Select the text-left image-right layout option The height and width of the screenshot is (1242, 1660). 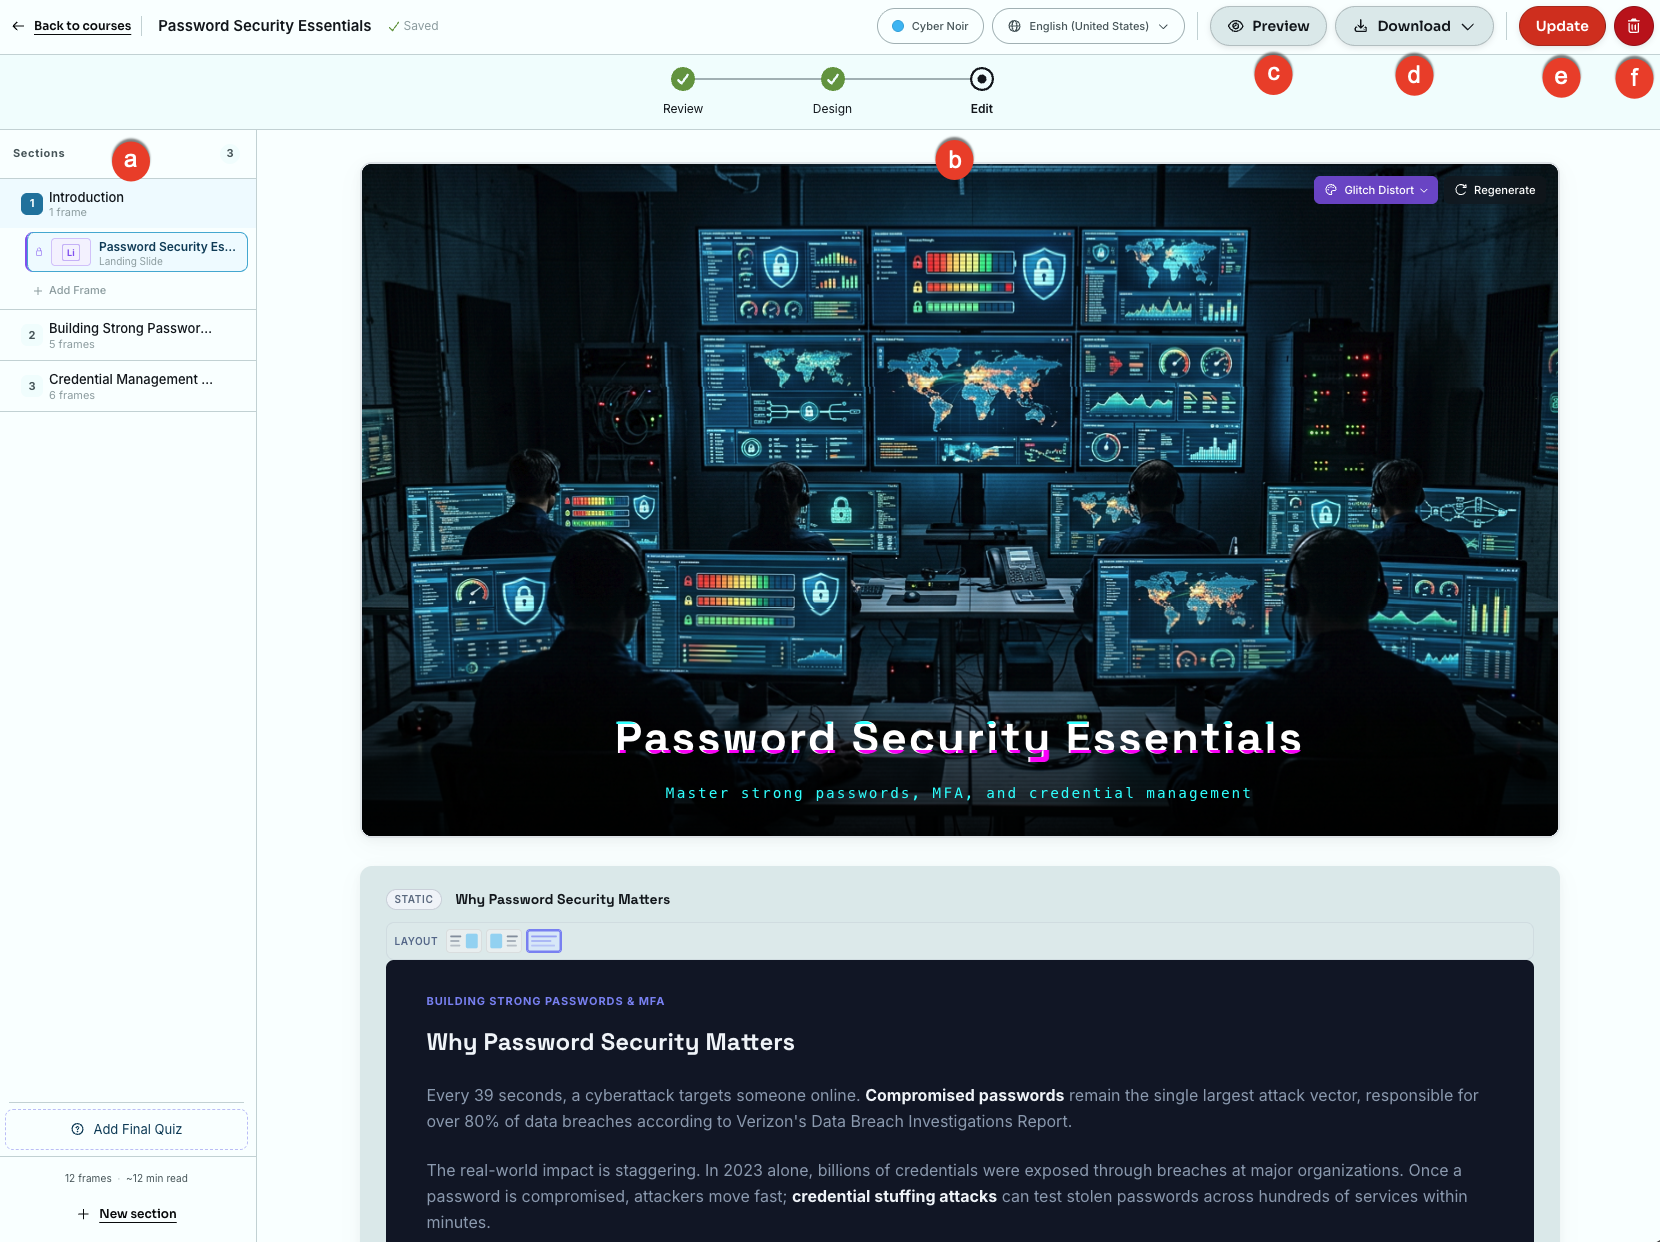pos(464,941)
